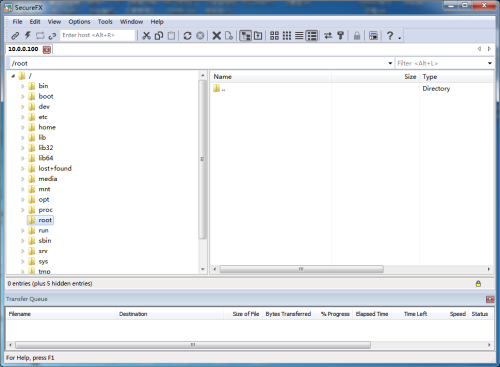Open the /root path dropdown
This screenshot has width=500, height=367.
pos(390,63)
